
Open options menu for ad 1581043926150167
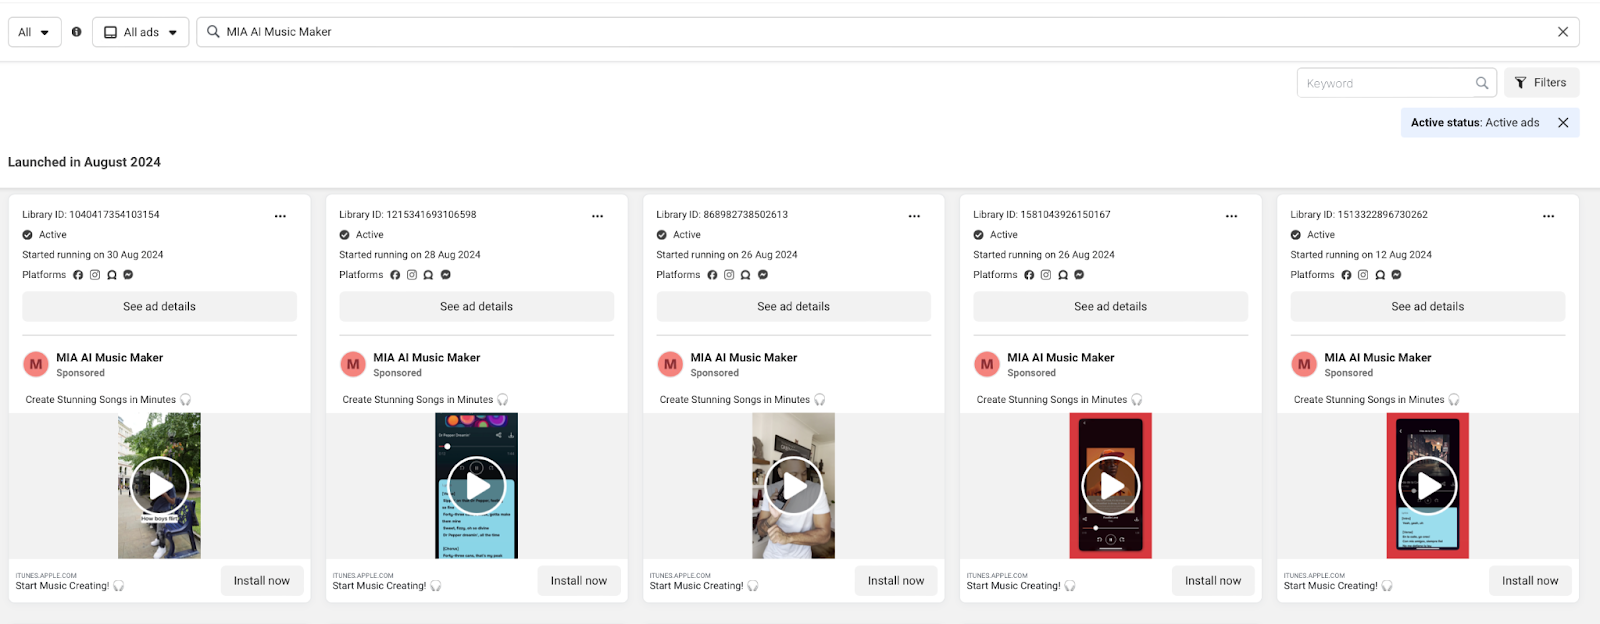[1231, 216]
